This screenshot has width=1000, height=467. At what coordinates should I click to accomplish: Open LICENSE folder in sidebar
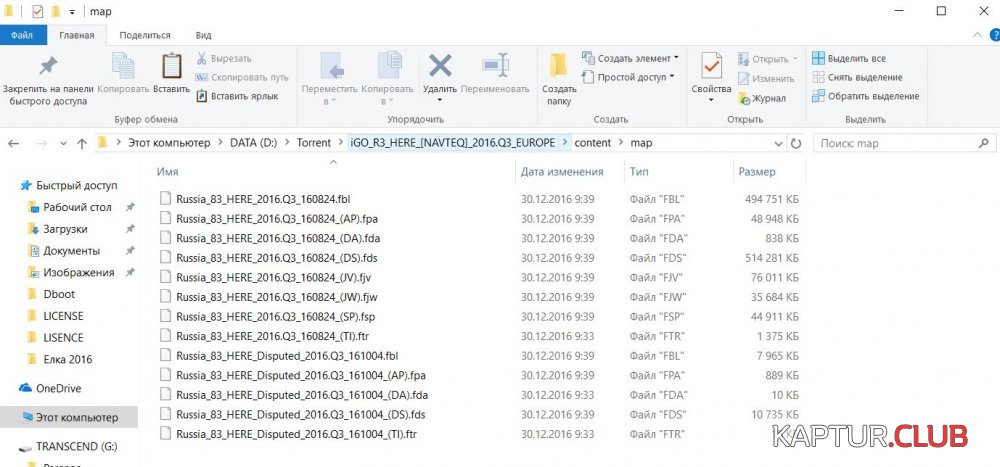[x=63, y=316]
